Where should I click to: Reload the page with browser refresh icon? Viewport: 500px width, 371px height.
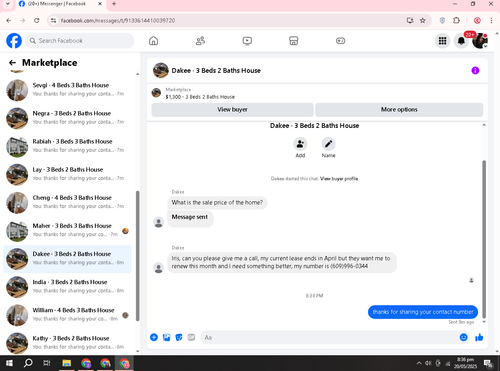point(37,20)
